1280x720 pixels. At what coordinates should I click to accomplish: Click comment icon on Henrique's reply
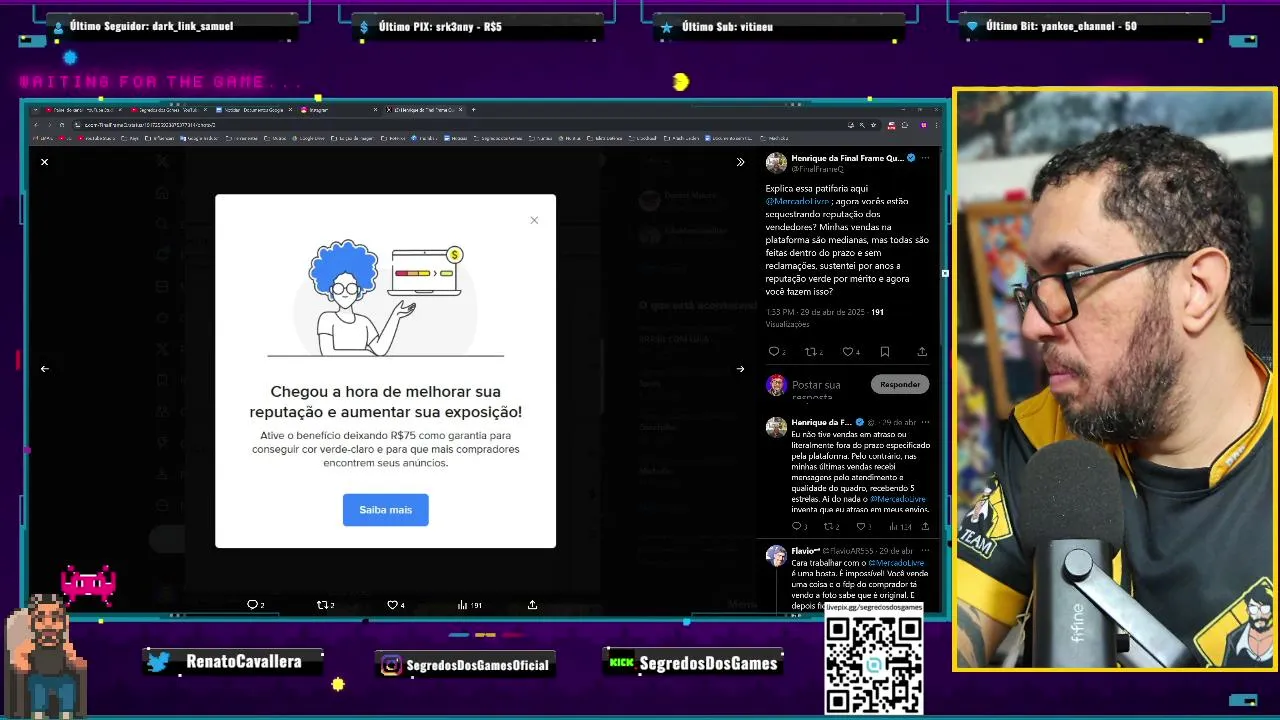[797, 526]
